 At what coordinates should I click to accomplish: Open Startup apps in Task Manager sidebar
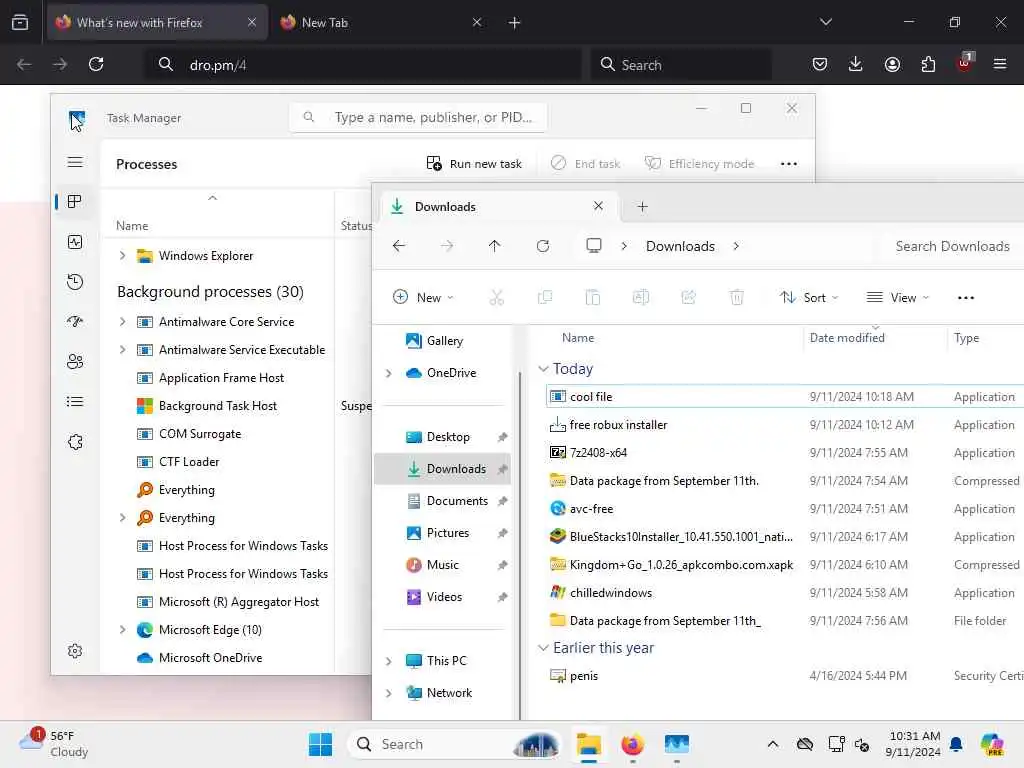[75, 321]
